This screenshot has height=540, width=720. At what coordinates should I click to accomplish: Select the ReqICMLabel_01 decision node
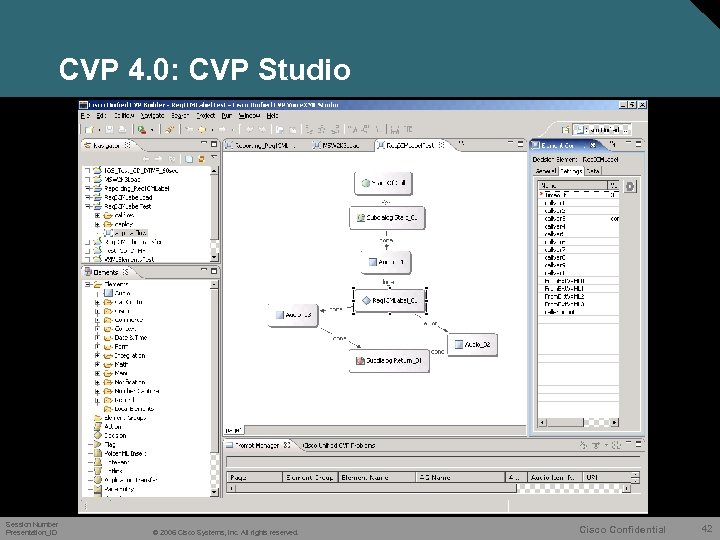point(390,300)
